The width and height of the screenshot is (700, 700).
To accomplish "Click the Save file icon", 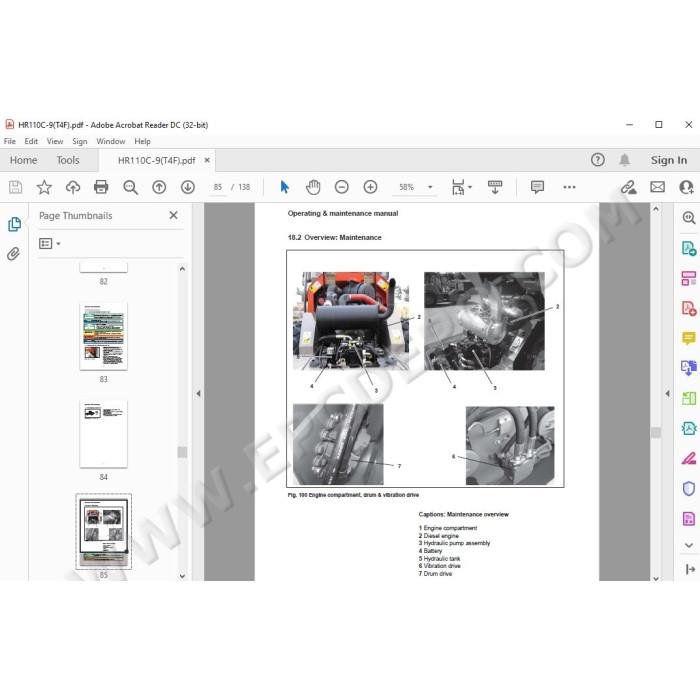I will (15, 187).
